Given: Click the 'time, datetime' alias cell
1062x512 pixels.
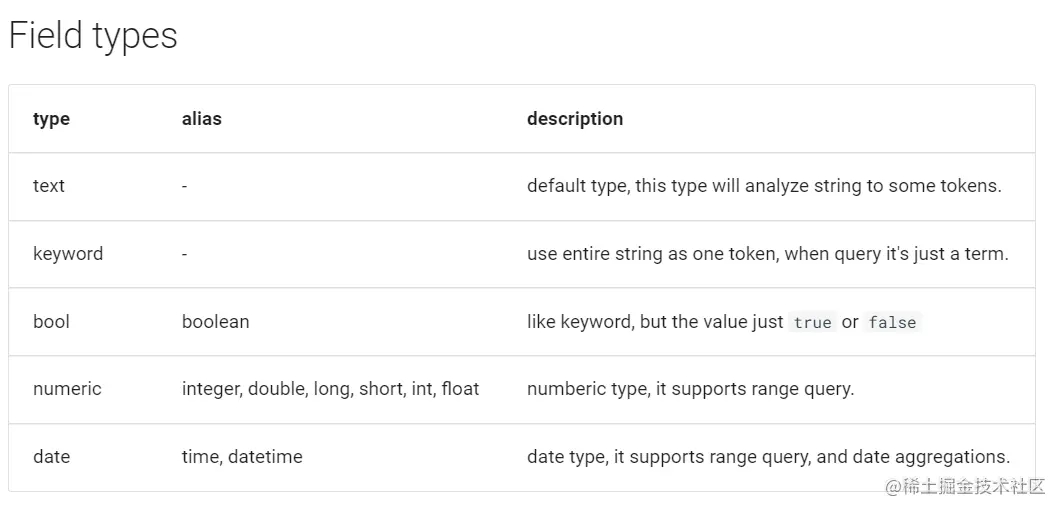Looking at the screenshot, I should 242,456.
